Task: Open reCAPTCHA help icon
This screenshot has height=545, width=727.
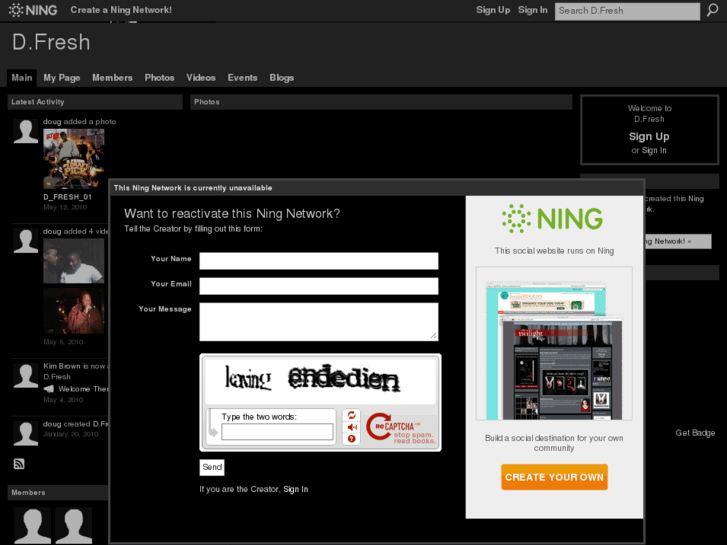Action: [351, 439]
